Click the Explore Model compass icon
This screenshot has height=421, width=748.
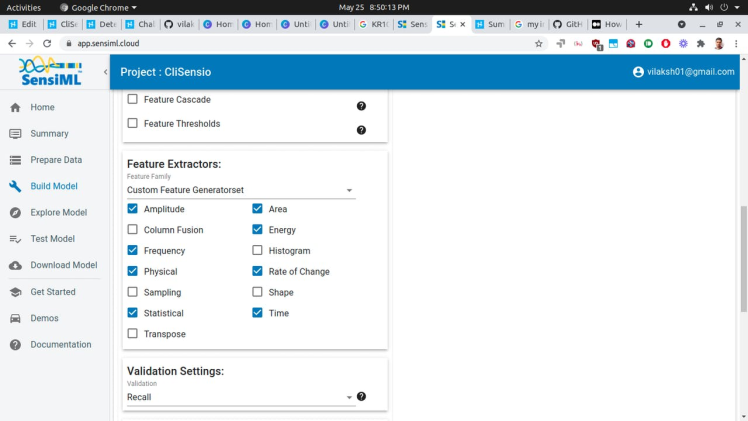(x=15, y=213)
